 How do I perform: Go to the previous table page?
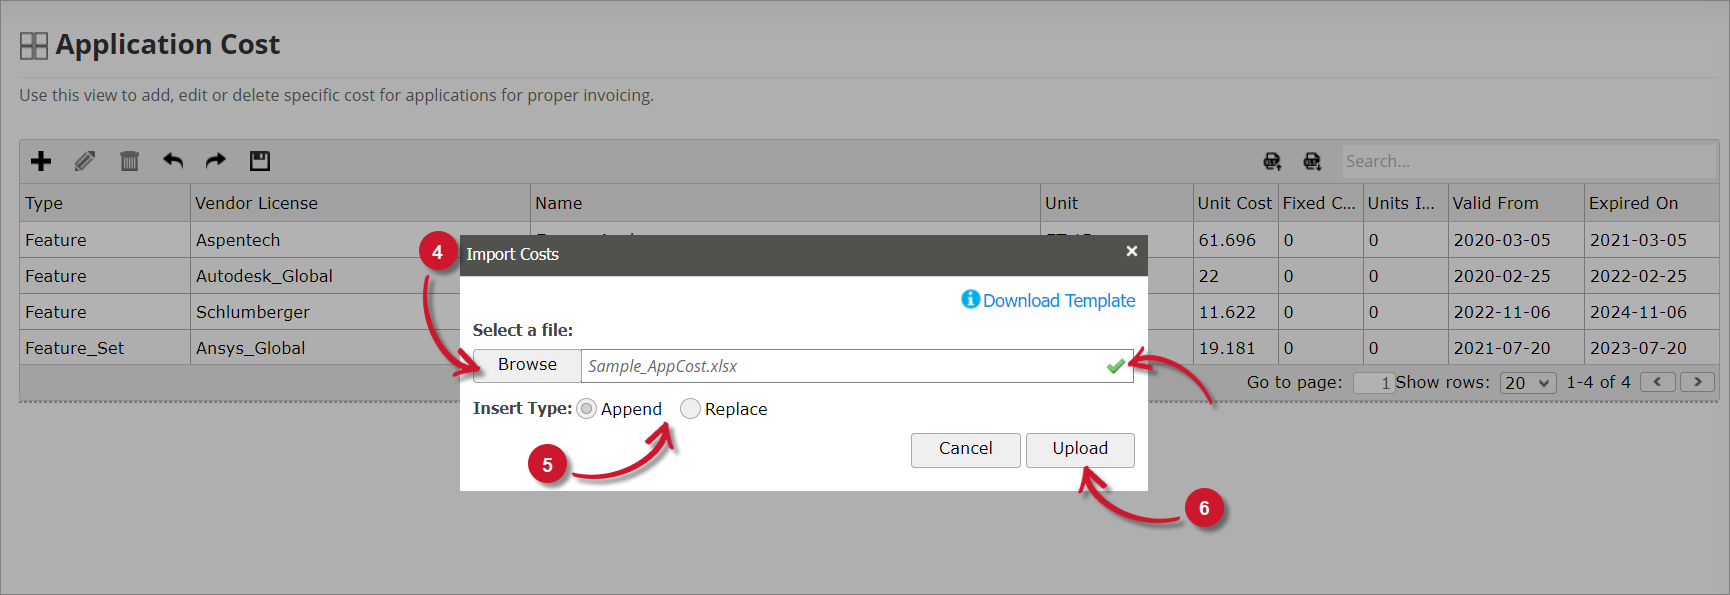coord(1658,382)
